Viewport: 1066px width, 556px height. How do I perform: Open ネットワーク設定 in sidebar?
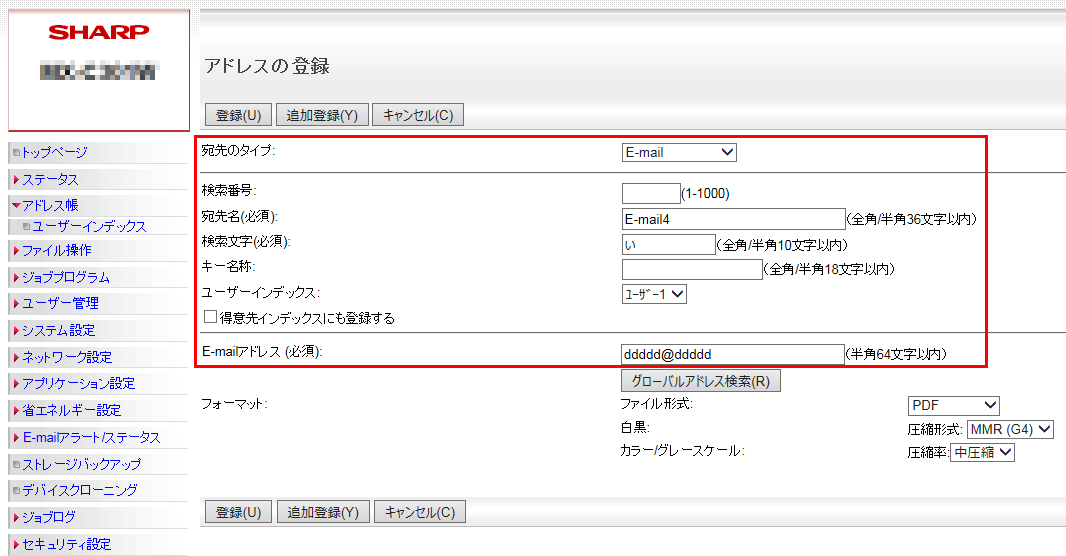click(x=67, y=357)
